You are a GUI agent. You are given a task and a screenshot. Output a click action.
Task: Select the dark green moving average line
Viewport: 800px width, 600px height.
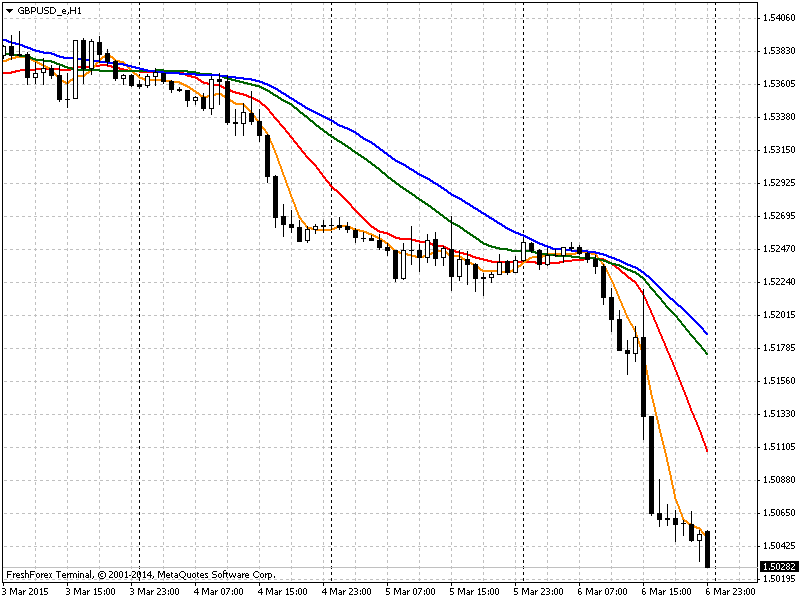pyautogui.click(x=388, y=176)
